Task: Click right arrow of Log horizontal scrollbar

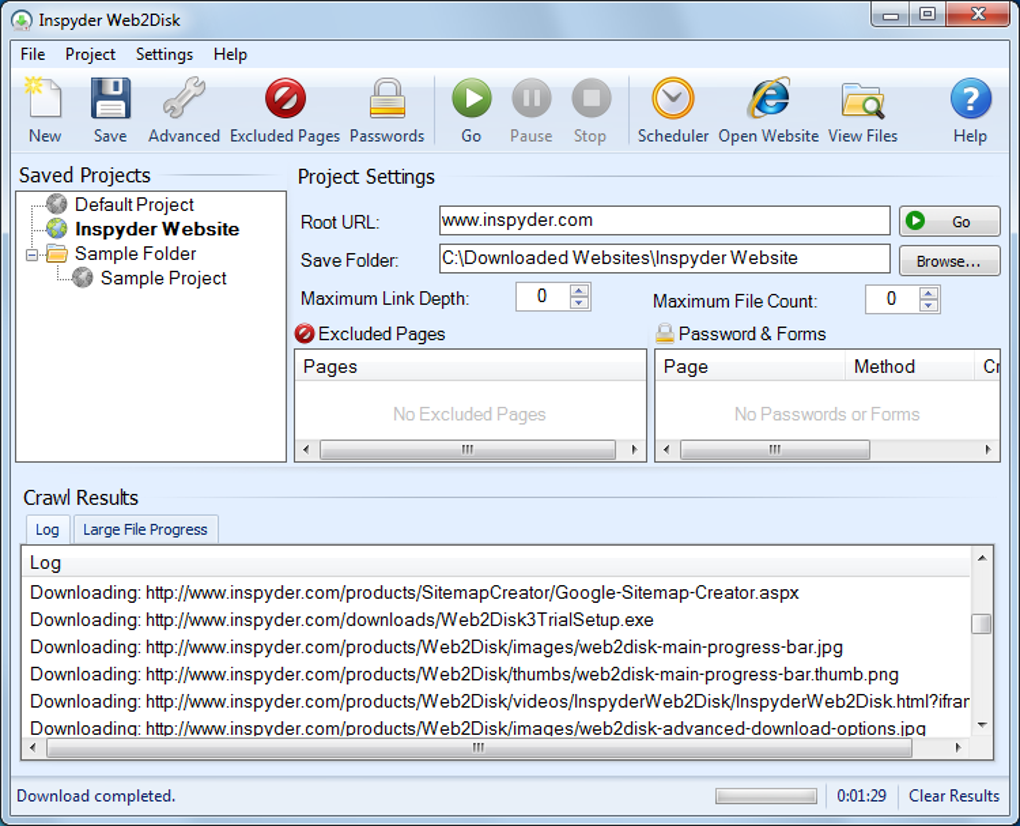Action: point(958,748)
